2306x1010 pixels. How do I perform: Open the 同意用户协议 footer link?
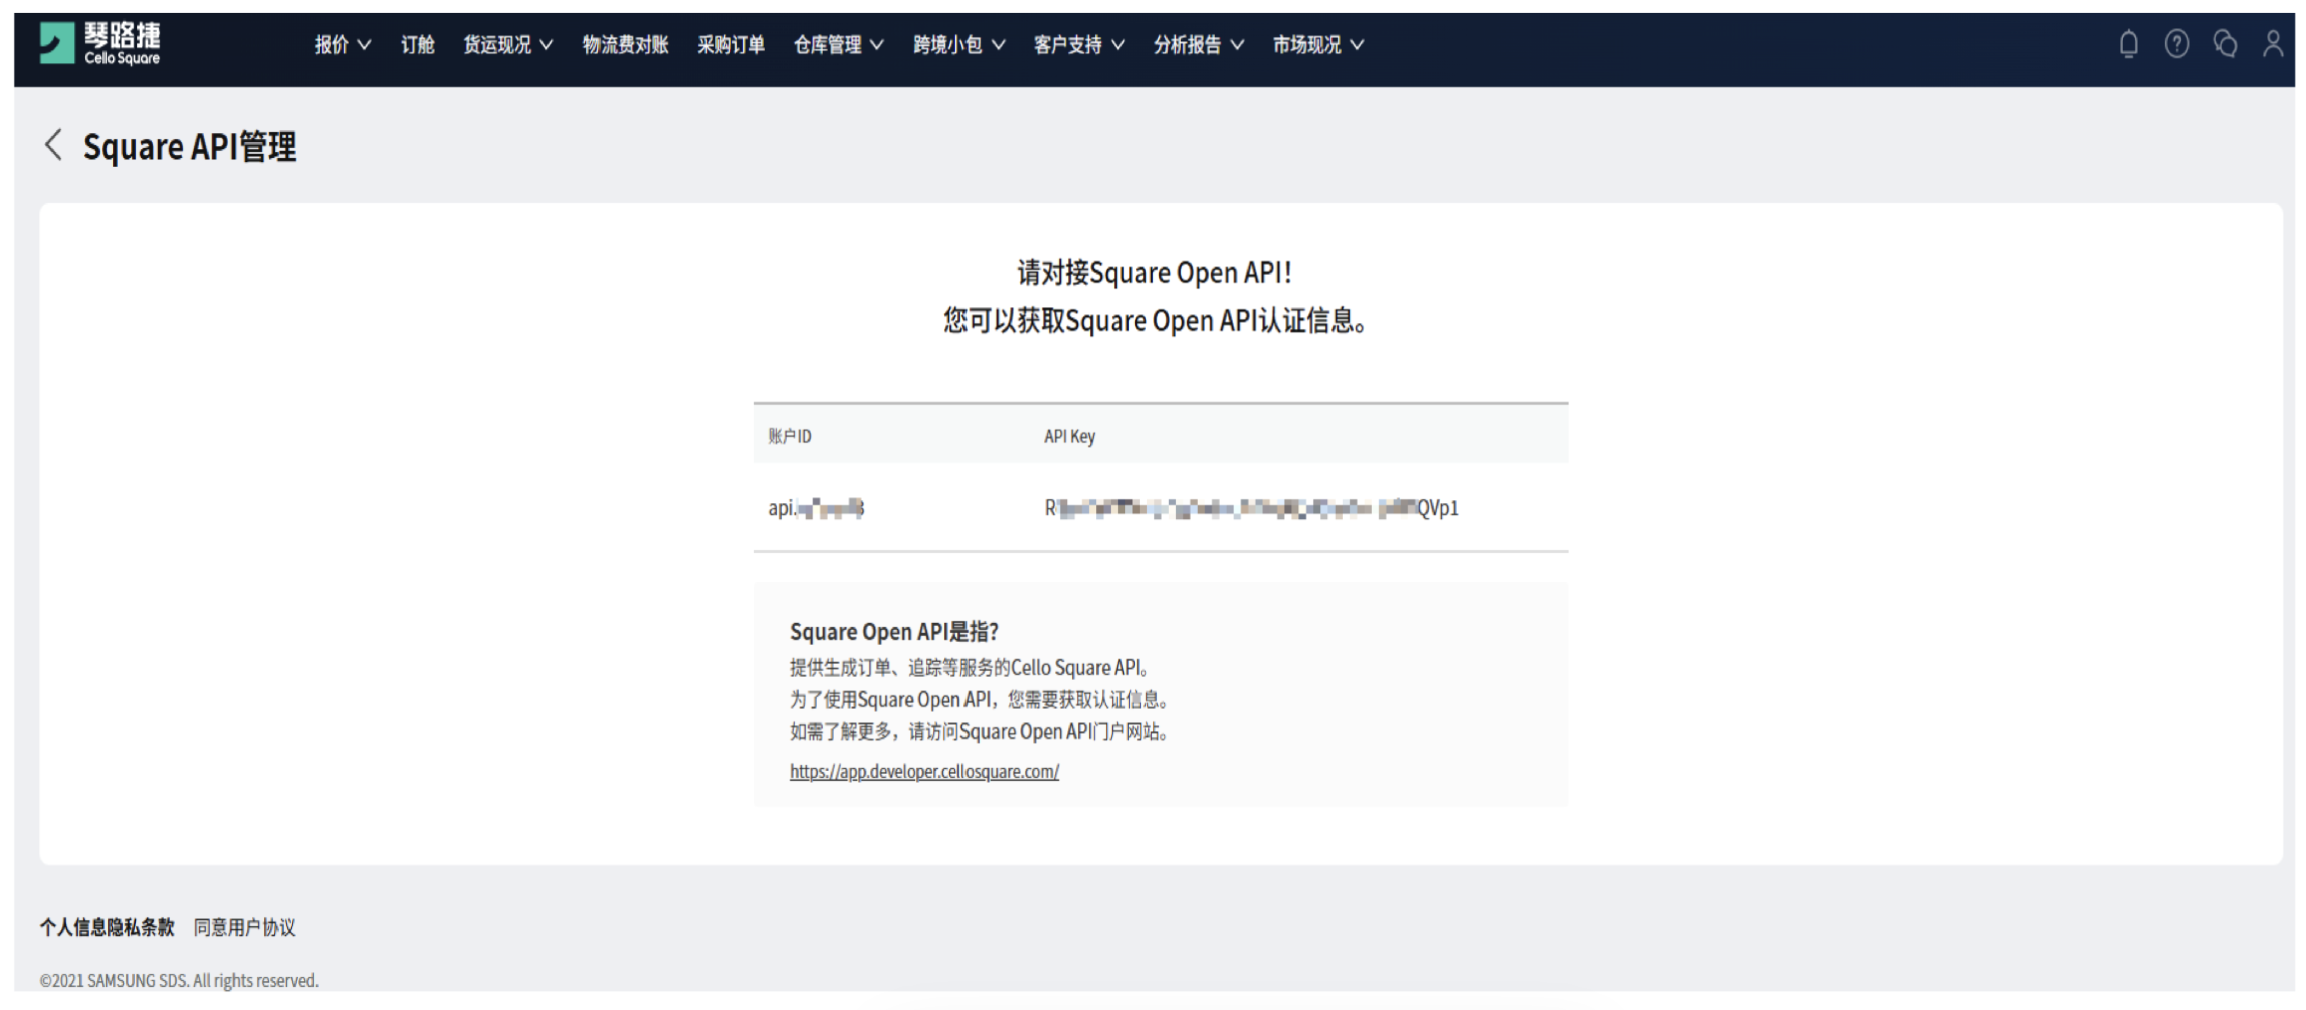[247, 927]
